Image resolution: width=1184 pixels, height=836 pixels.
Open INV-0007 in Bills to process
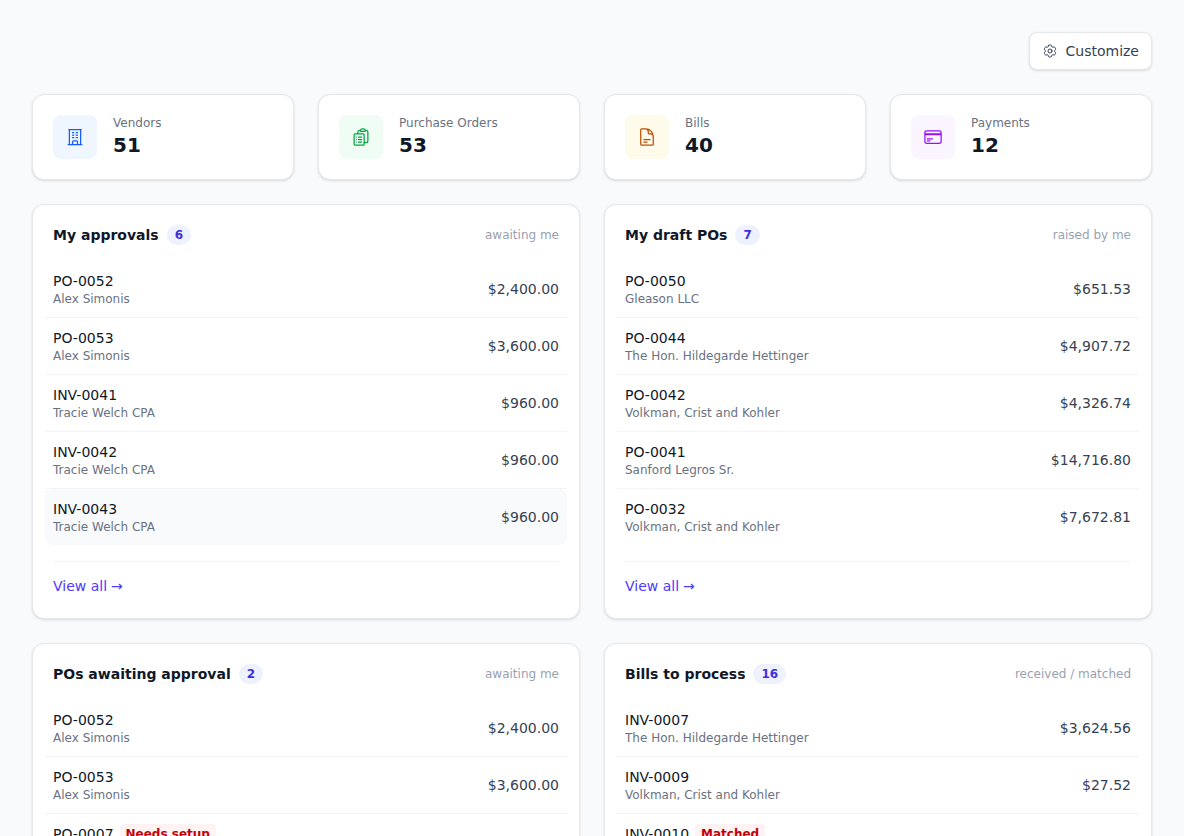(878, 728)
